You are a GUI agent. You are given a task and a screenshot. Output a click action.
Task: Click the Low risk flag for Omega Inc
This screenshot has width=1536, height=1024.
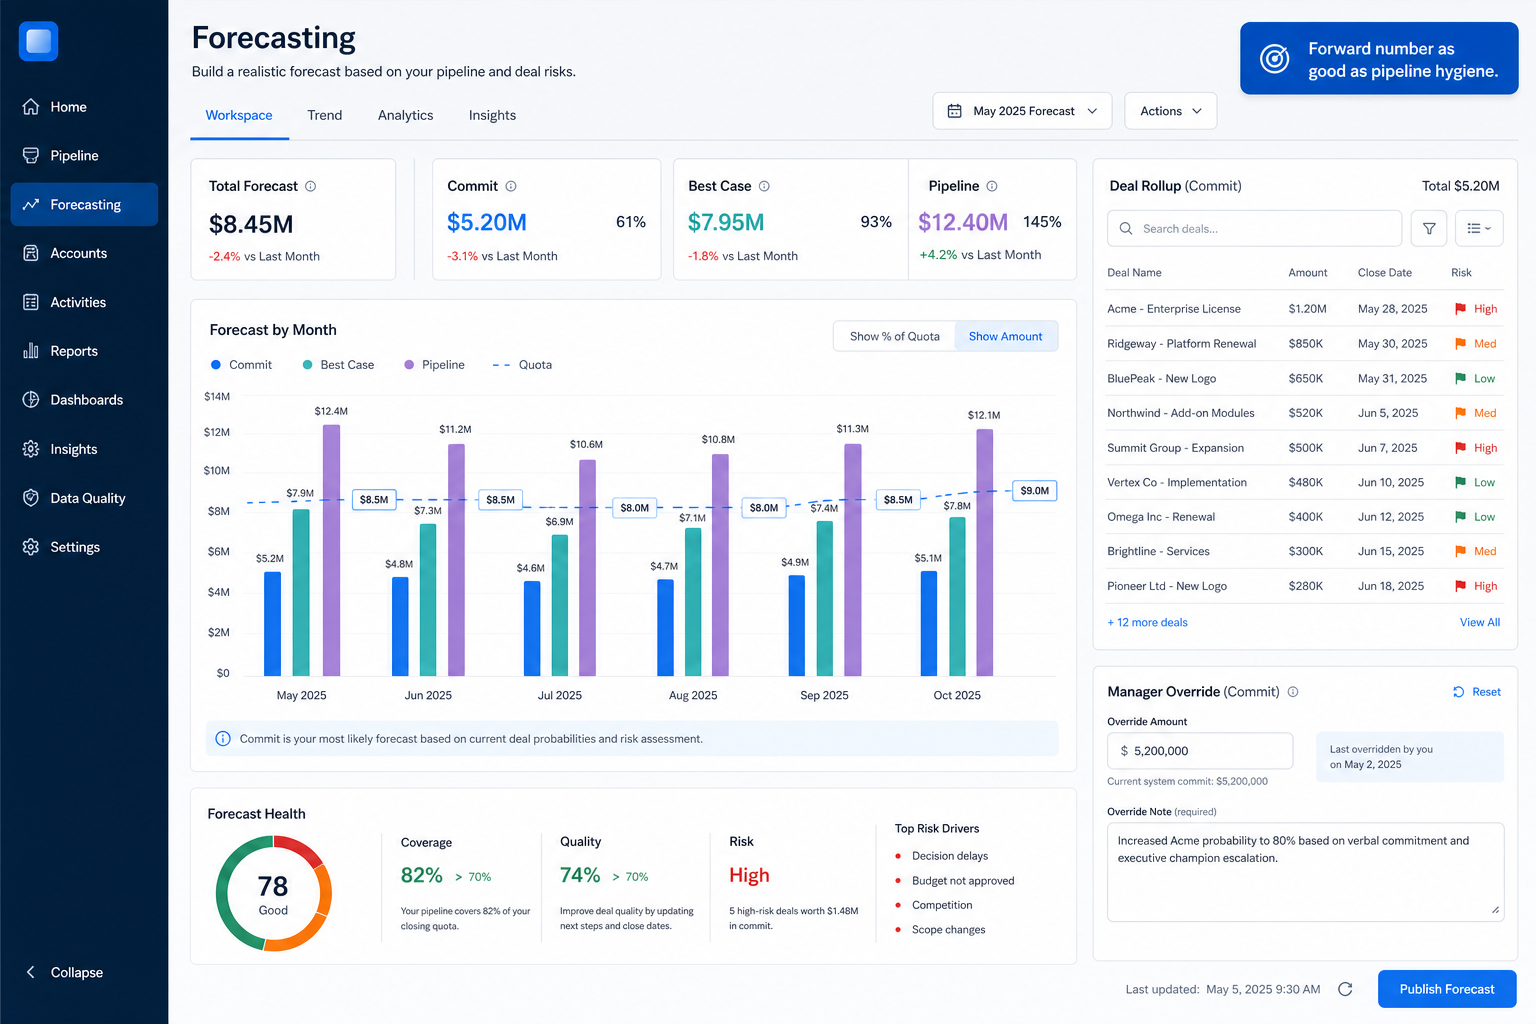click(x=1461, y=517)
